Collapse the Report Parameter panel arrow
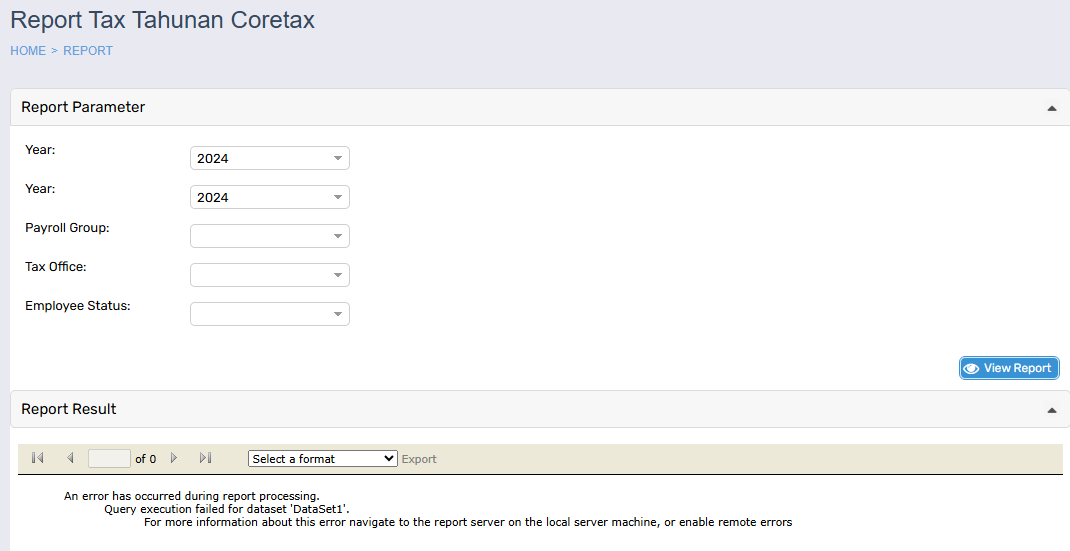The image size is (1070, 551). pyautogui.click(x=1051, y=108)
